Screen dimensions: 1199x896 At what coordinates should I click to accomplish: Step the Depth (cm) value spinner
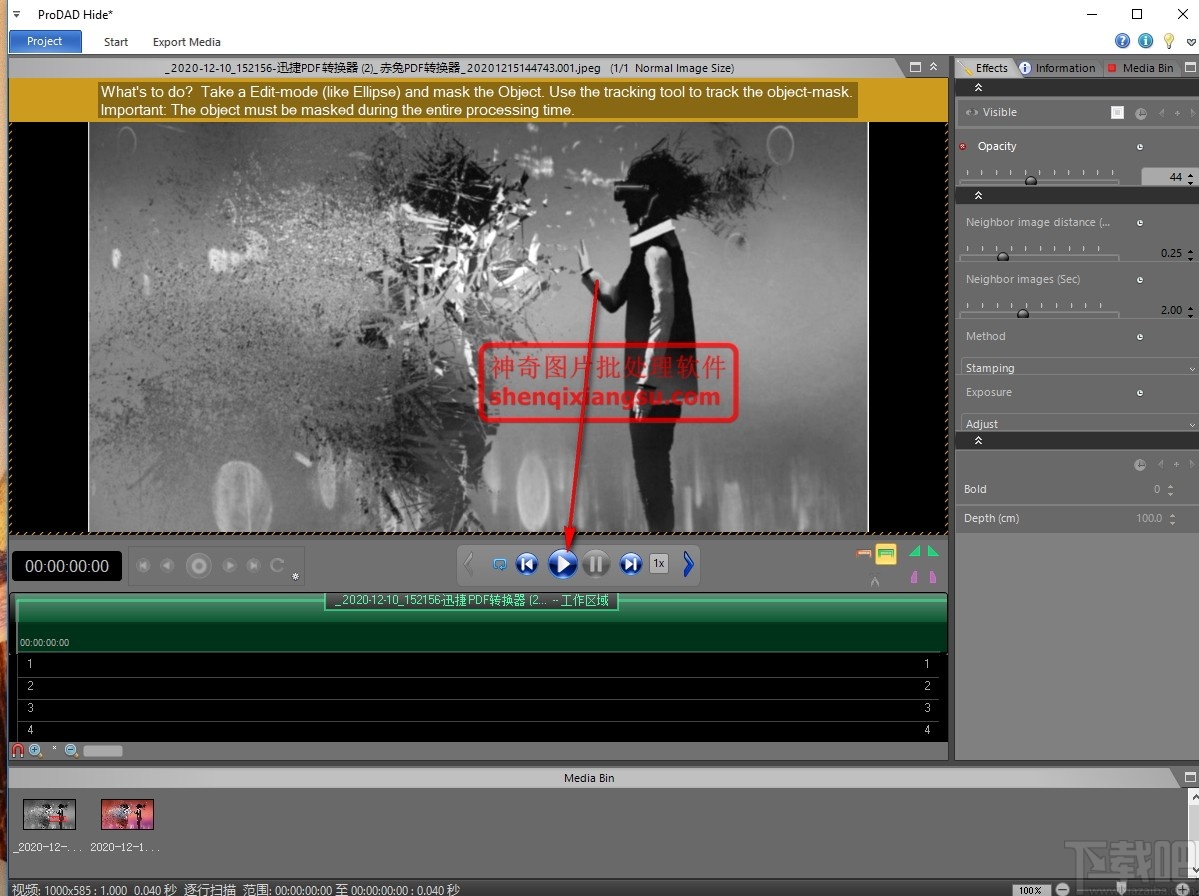1172,518
